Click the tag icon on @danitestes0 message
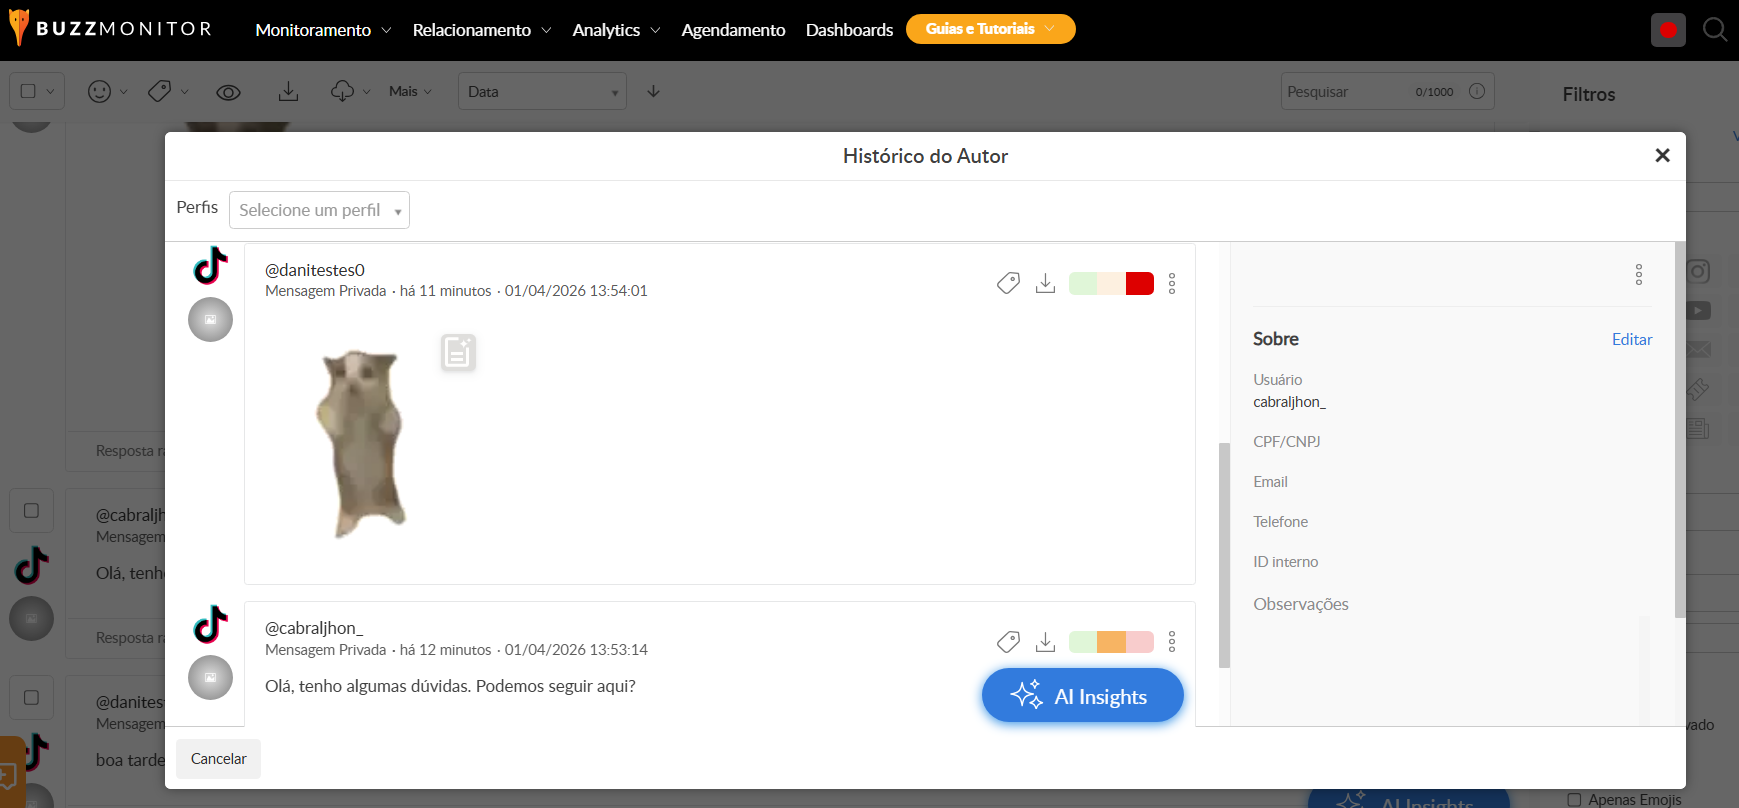The image size is (1739, 808). click(1008, 283)
